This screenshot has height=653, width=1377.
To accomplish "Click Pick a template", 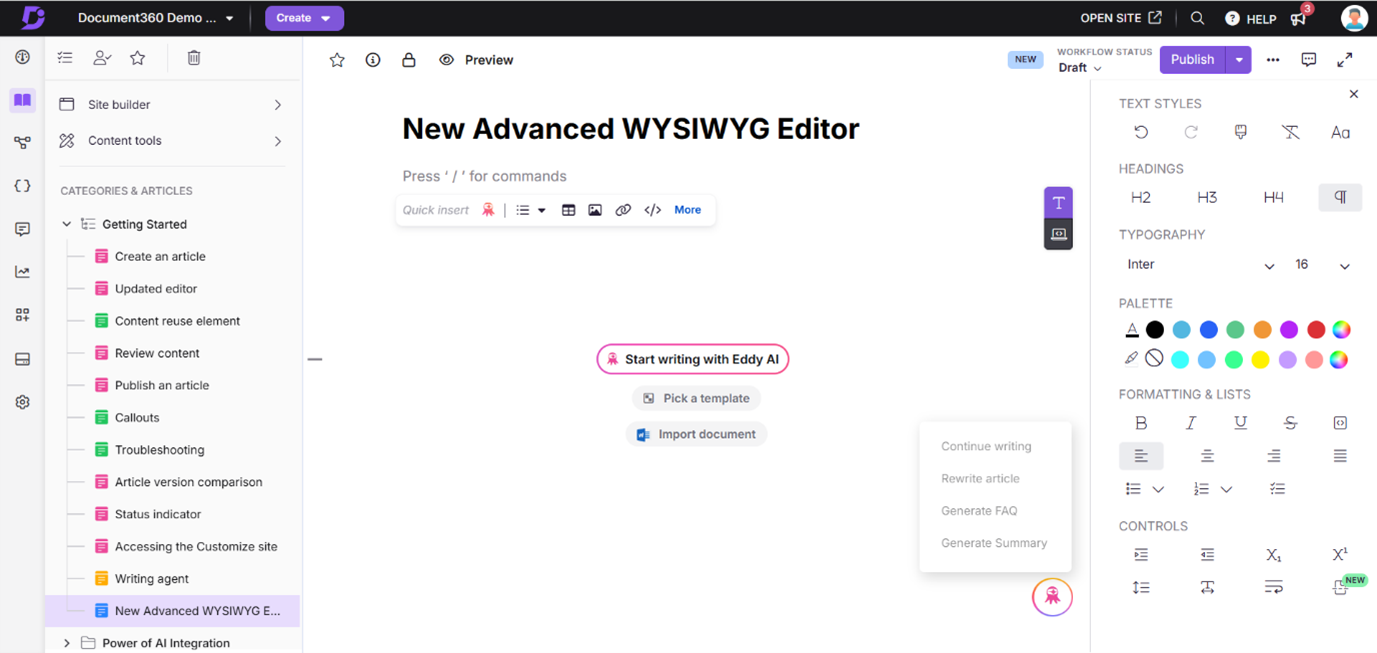I will 696,398.
